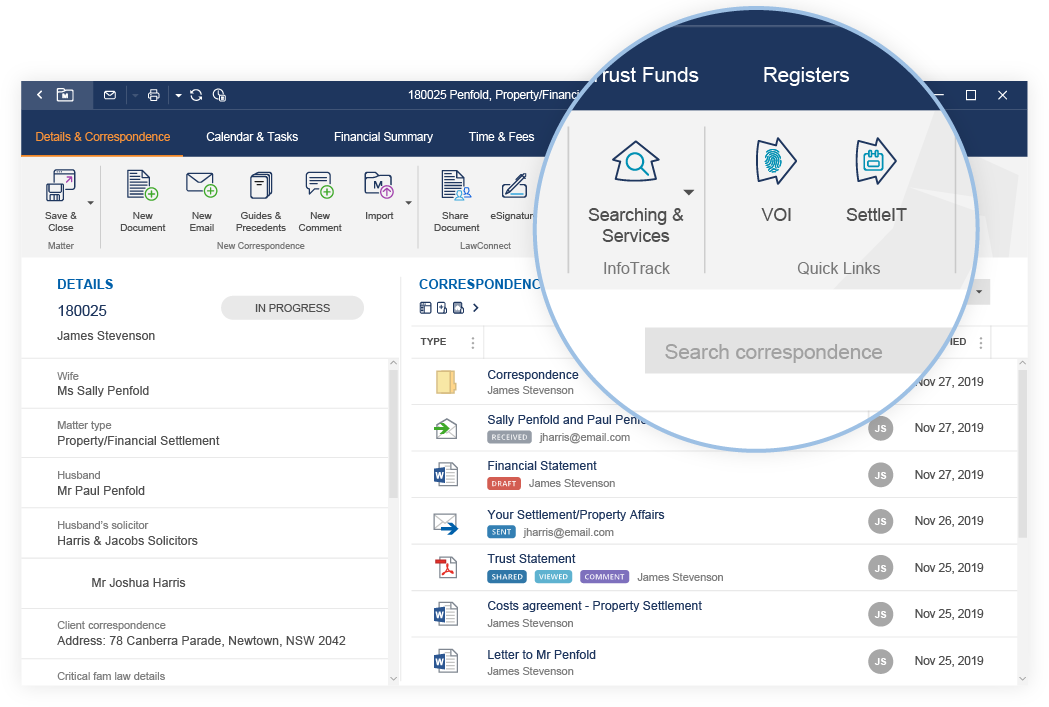Select the Client correspondence address row
The height and width of the screenshot is (707, 1049).
pos(205,633)
